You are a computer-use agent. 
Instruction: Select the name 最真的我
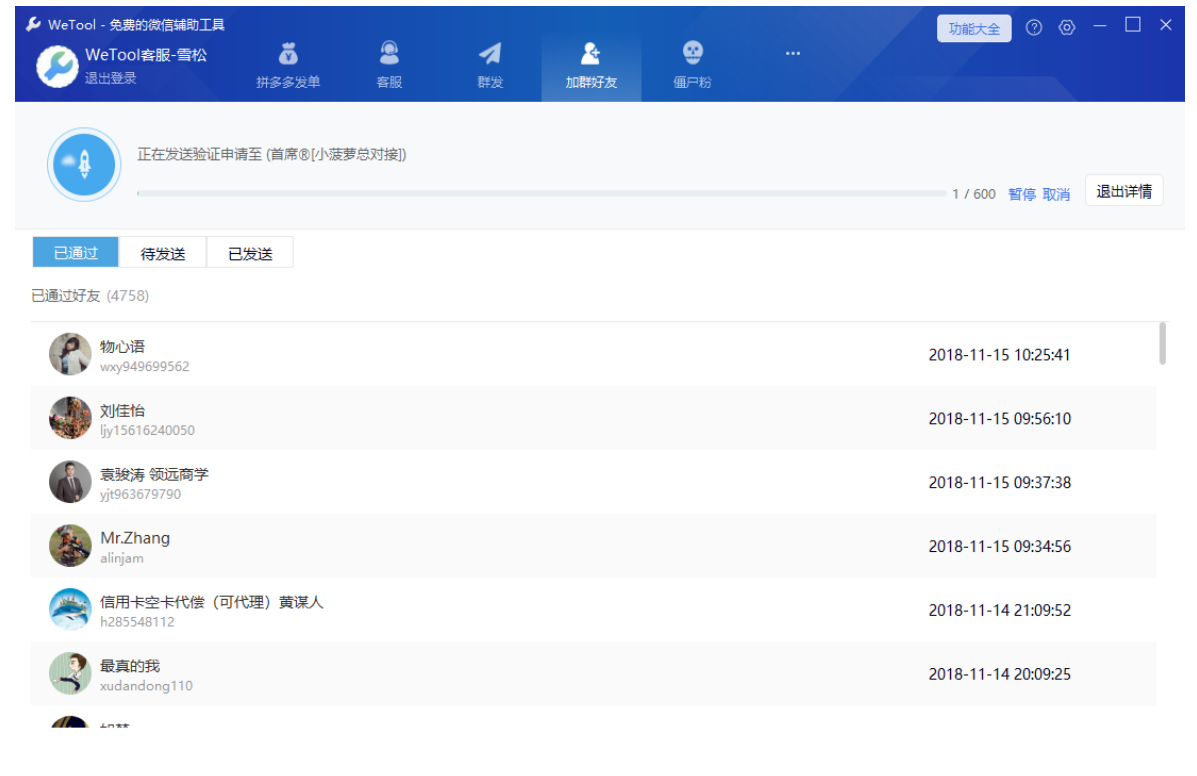pos(130,666)
